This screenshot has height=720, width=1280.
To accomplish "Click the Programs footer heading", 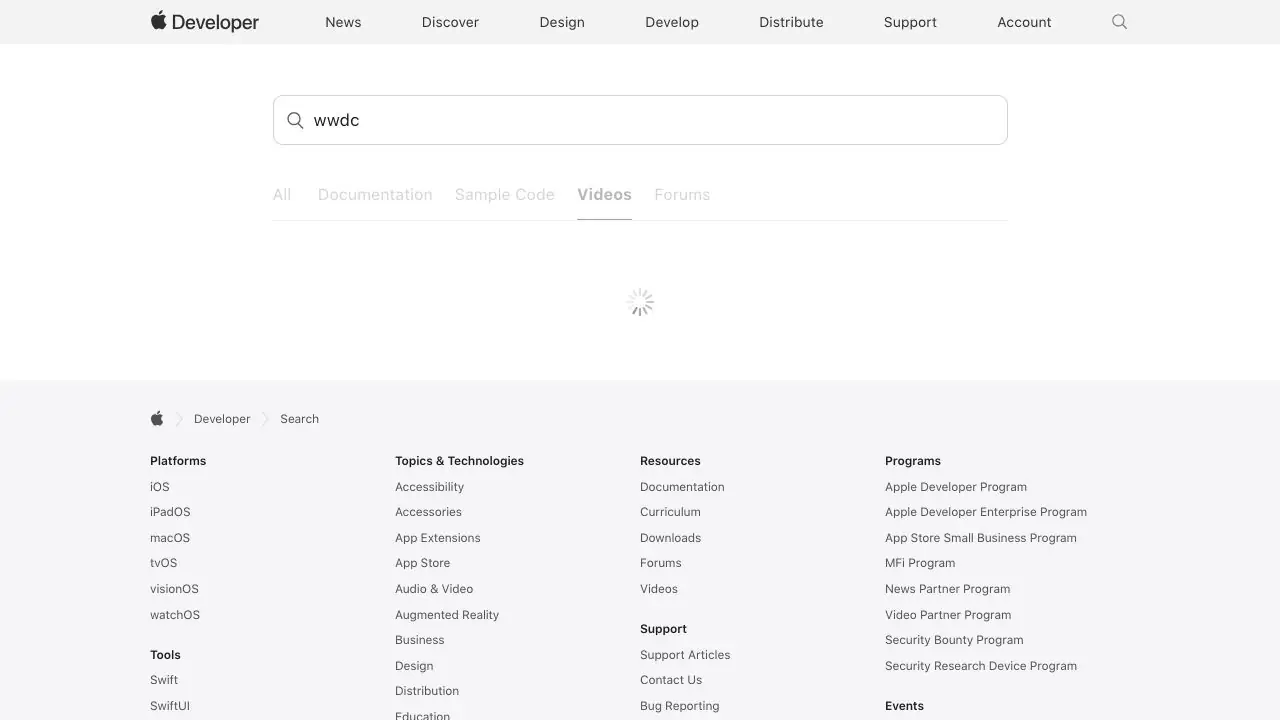I will point(913,461).
